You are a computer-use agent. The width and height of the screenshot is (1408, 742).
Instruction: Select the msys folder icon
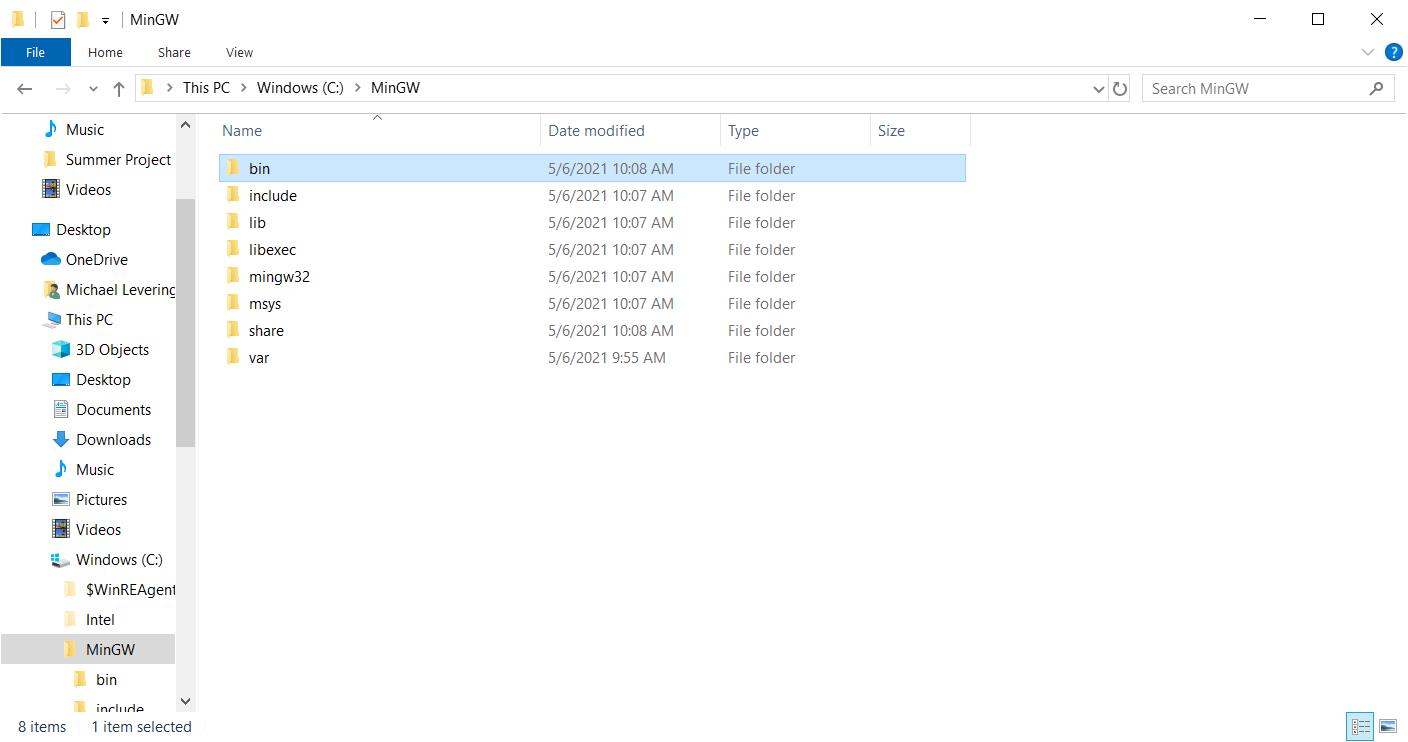click(x=232, y=303)
